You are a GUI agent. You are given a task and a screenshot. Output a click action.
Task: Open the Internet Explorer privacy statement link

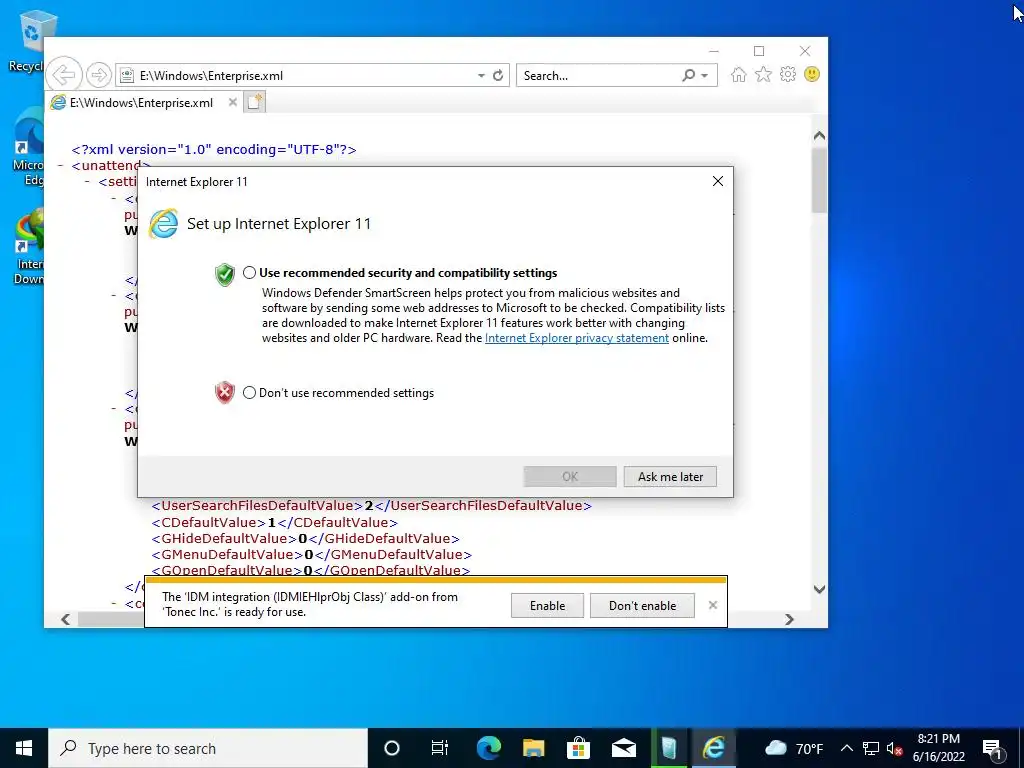pyautogui.click(x=577, y=338)
